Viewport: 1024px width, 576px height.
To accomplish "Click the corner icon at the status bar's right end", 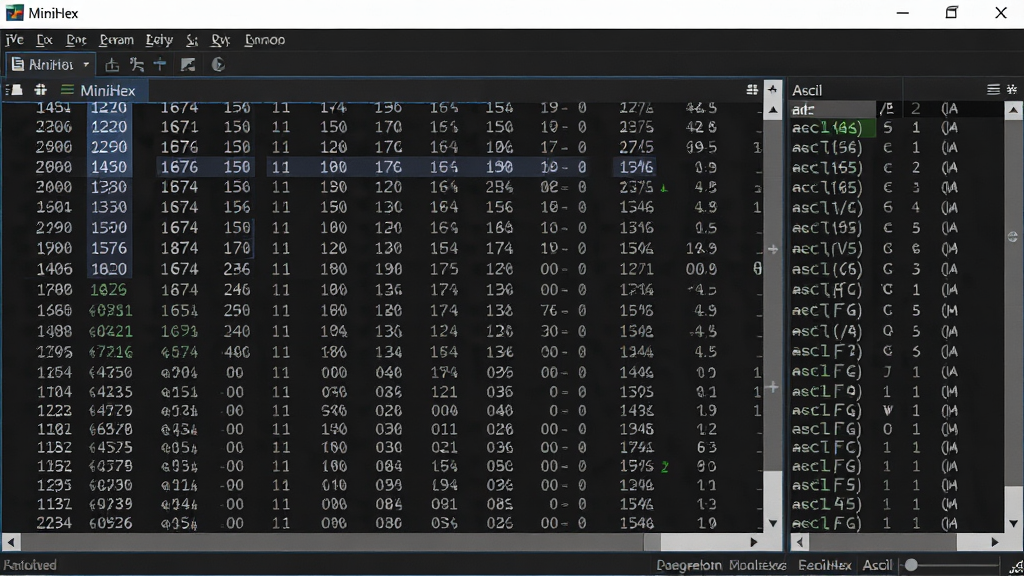I will click(x=1016, y=567).
